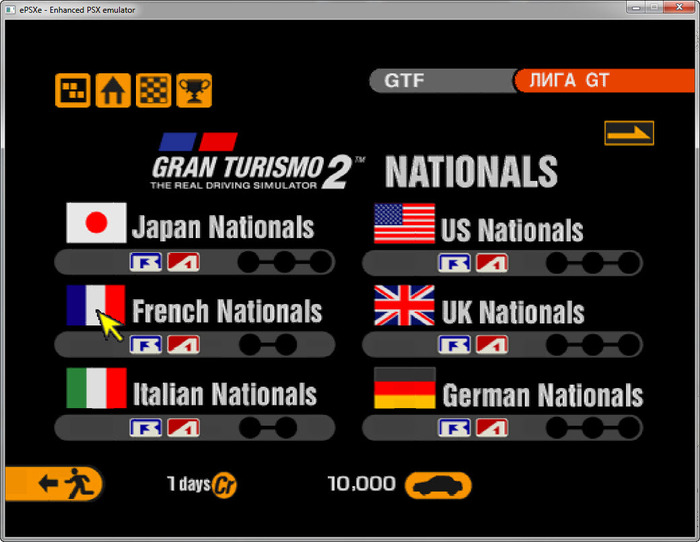The image size is (700, 542).
Task: Open the trophy status icon
Action: tap(193, 91)
